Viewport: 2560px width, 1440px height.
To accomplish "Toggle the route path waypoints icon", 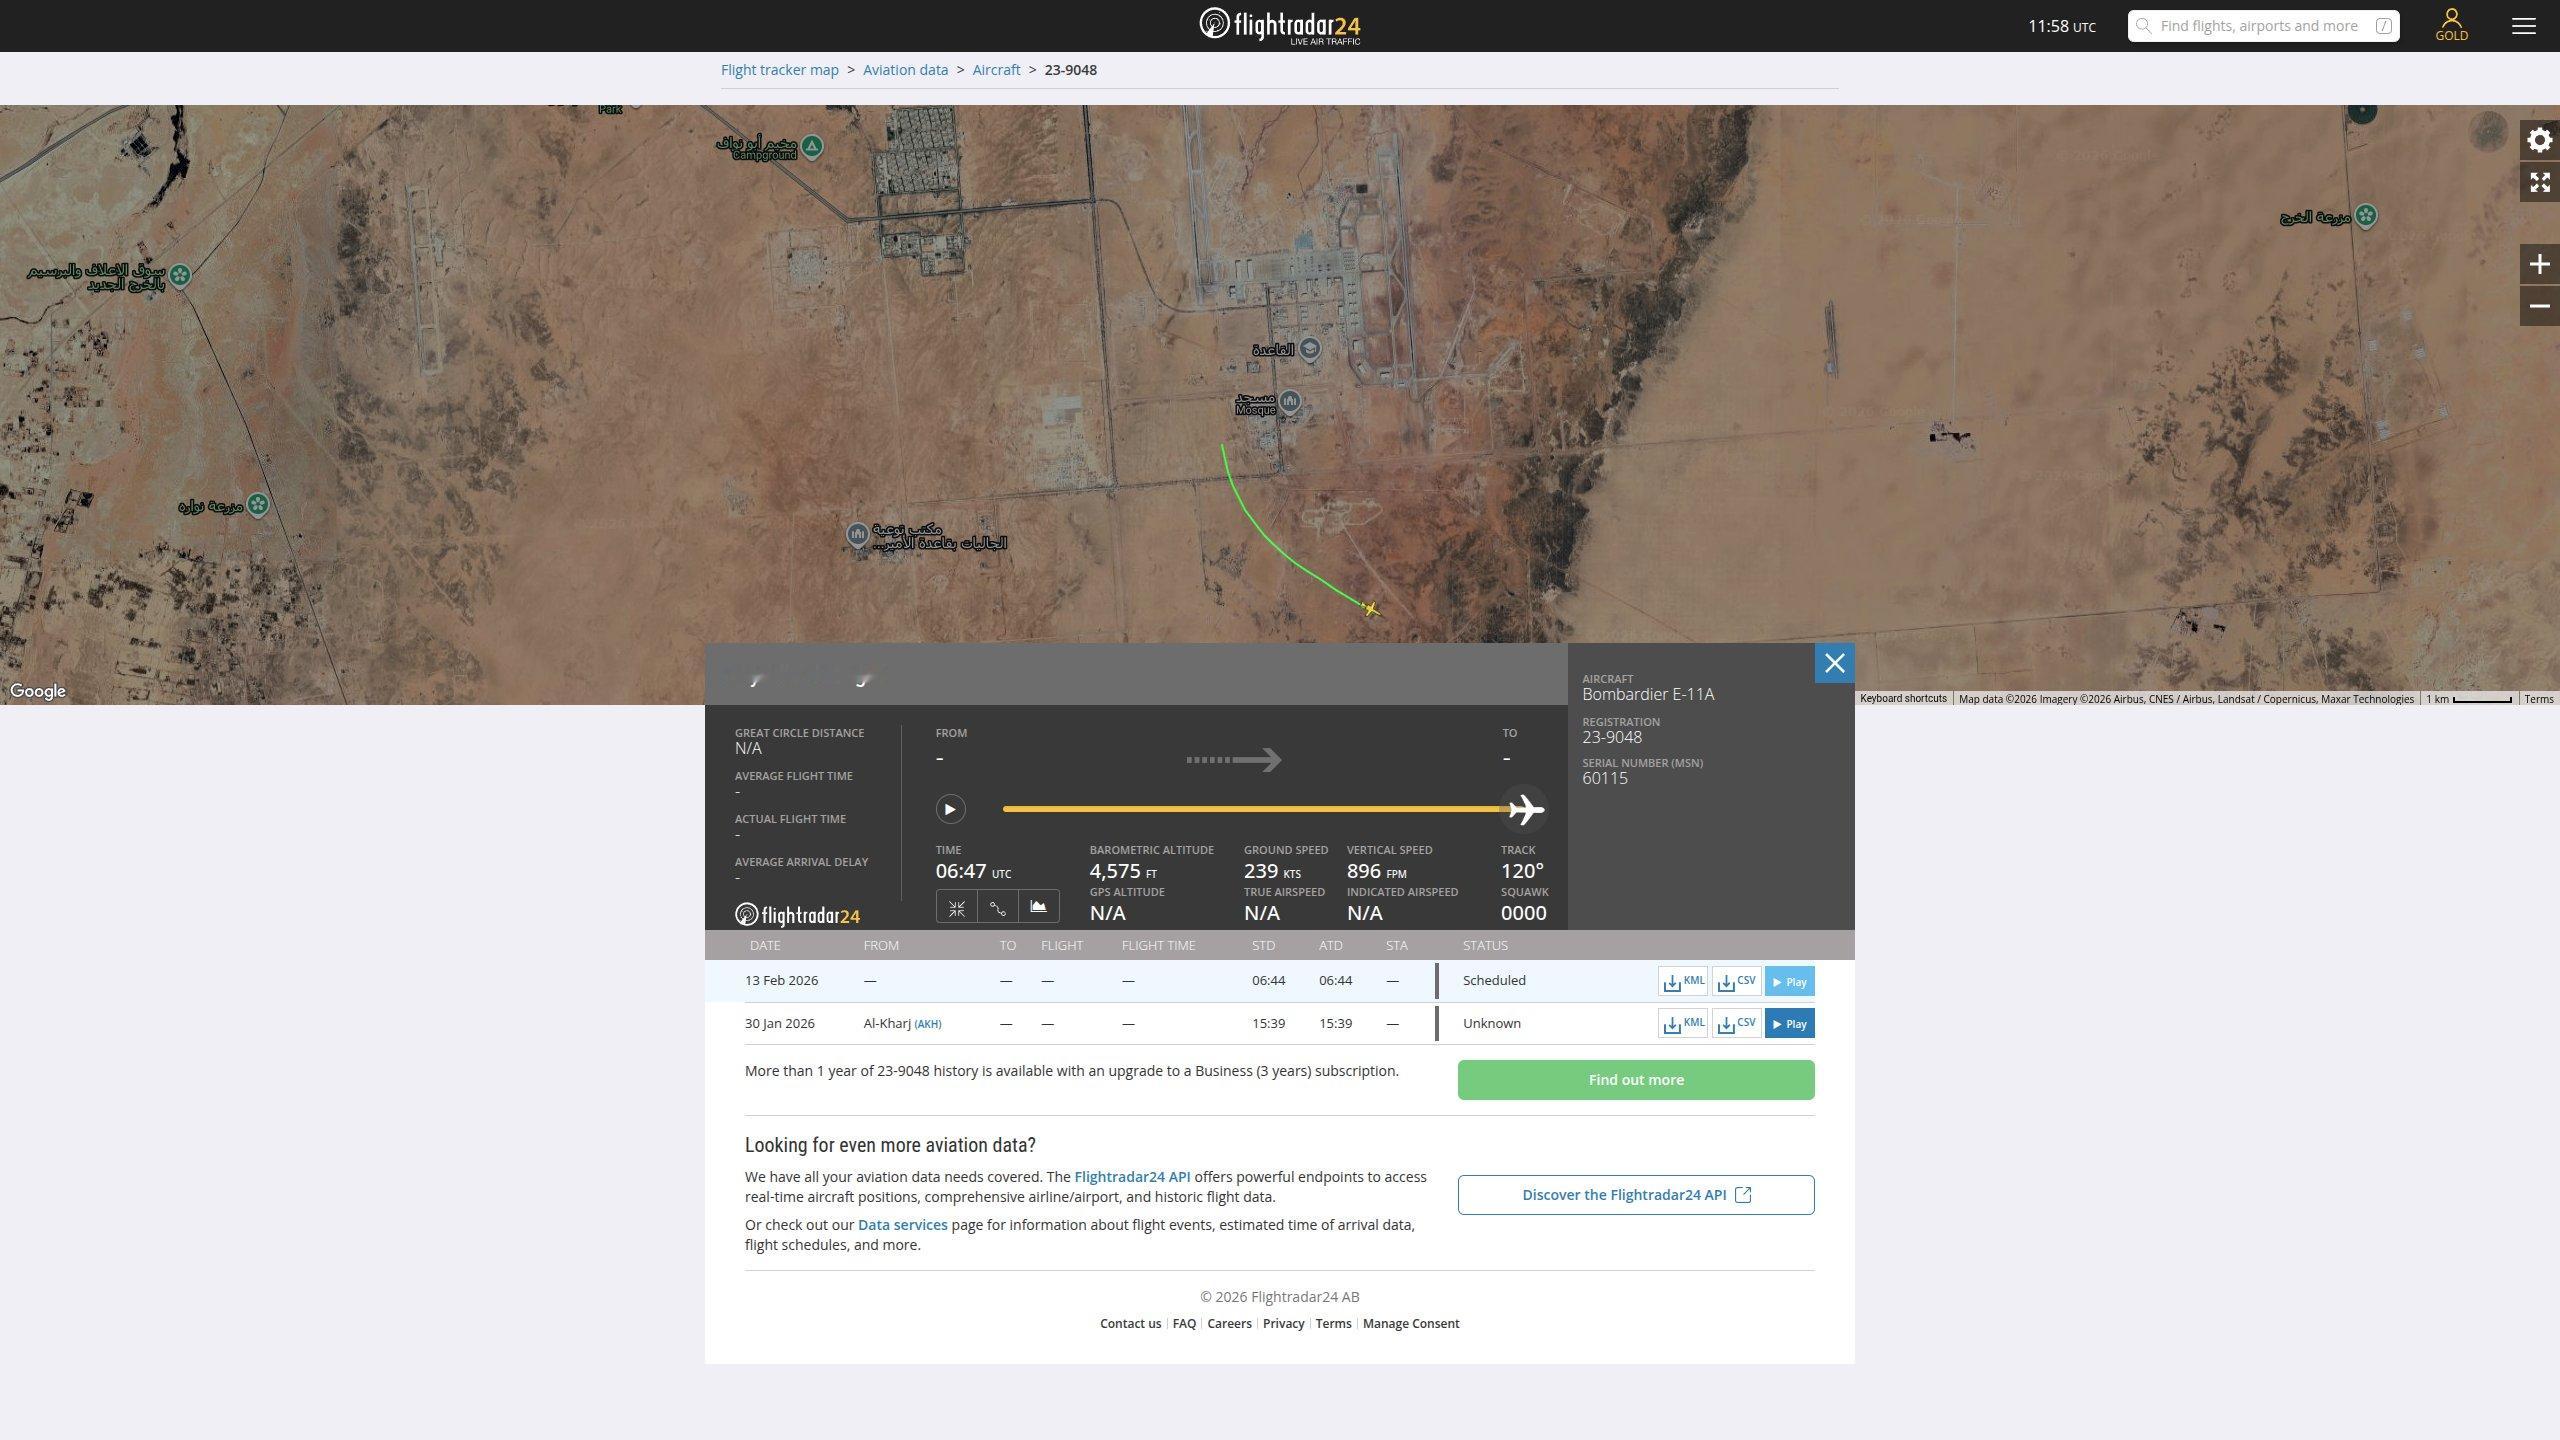I will pyautogui.click(x=998, y=907).
